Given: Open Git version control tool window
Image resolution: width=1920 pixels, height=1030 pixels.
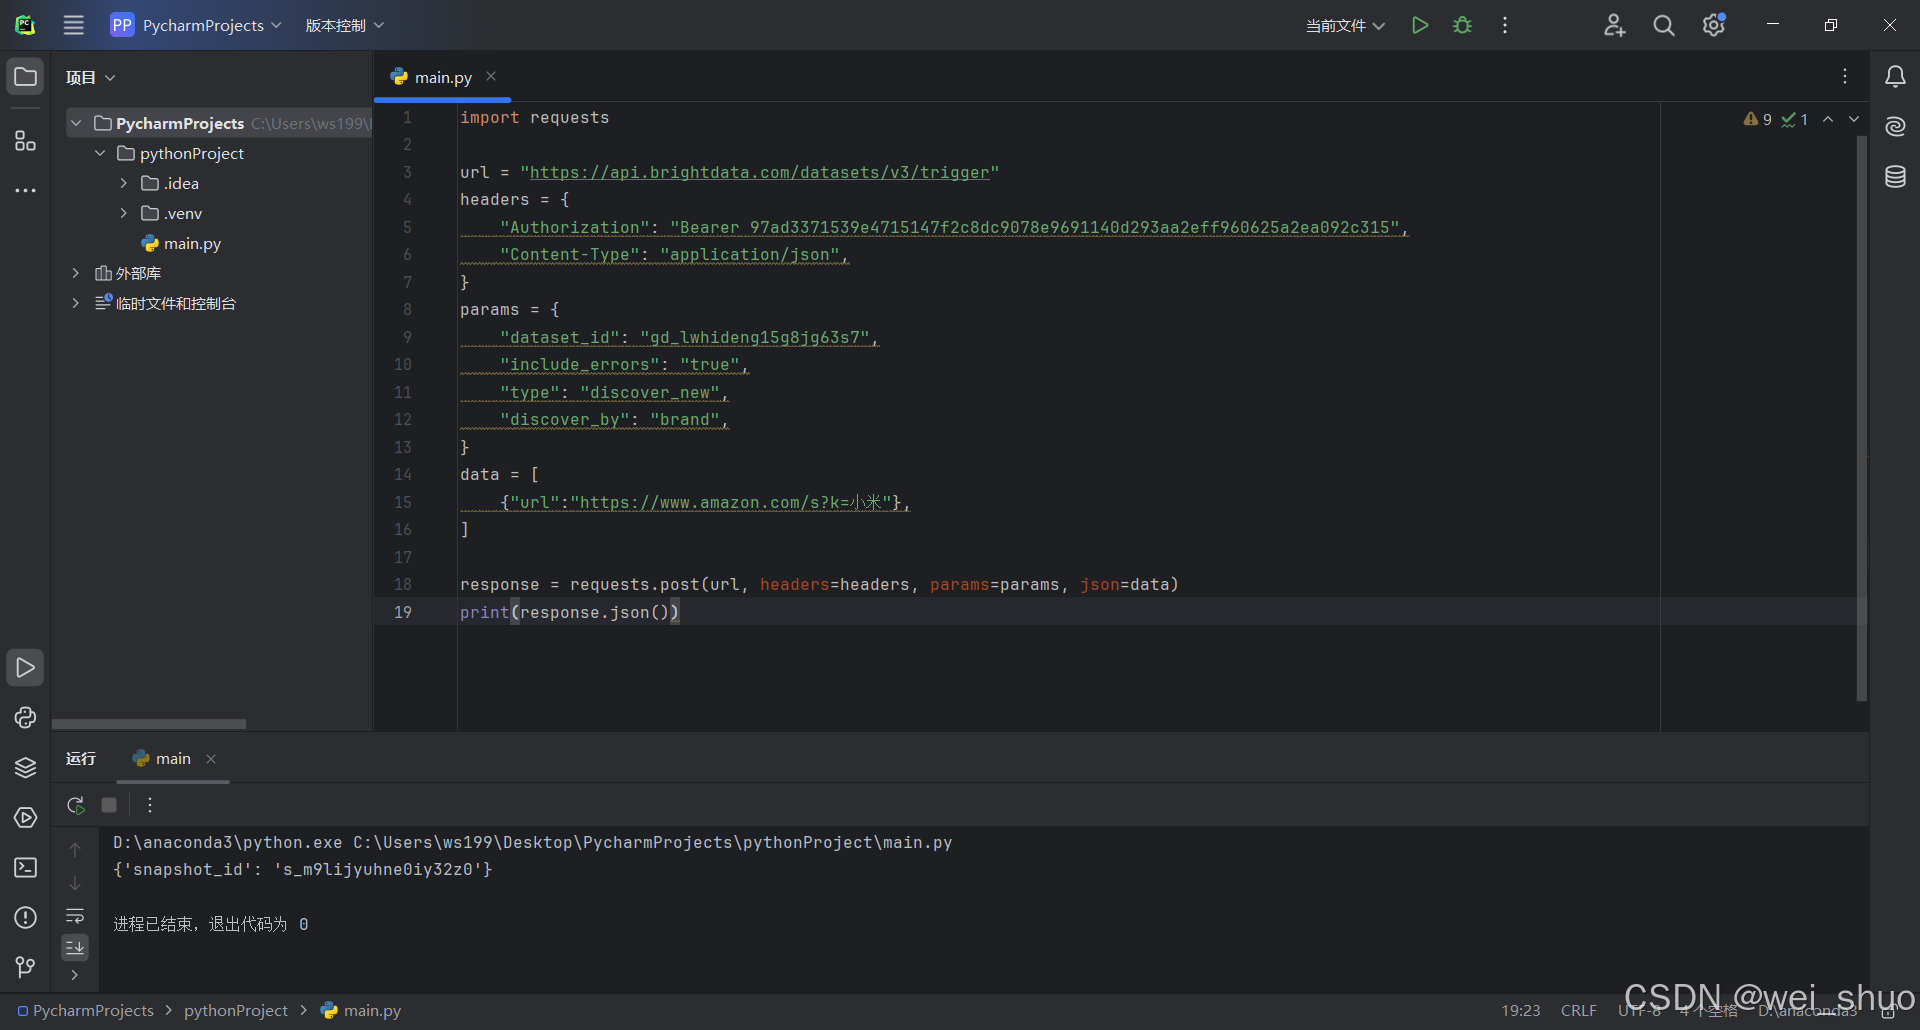Looking at the screenshot, I should 25,967.
